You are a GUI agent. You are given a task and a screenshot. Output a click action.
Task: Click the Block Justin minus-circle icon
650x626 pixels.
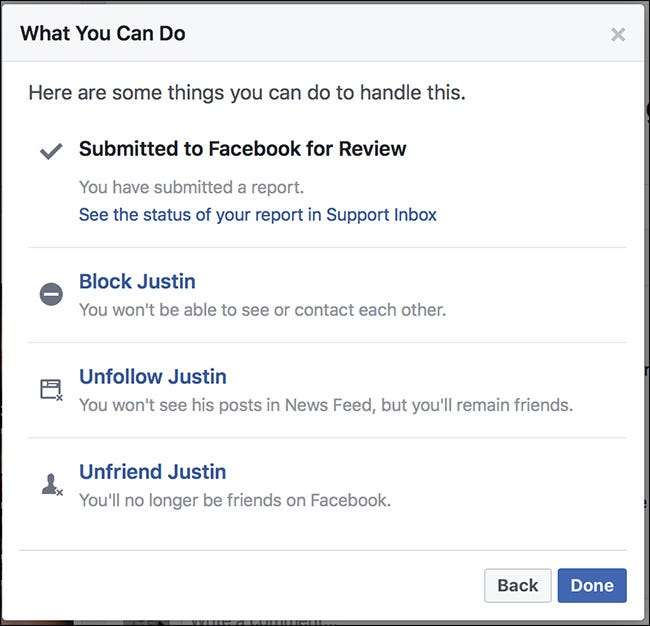[51, 295]
